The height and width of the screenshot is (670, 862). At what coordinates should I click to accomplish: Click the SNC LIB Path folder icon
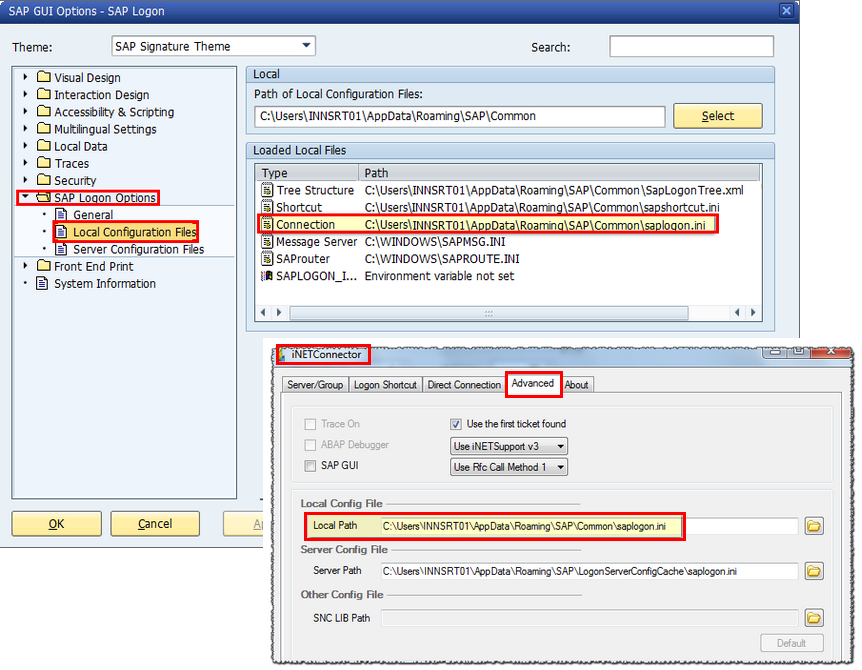[x=813, y=618]
